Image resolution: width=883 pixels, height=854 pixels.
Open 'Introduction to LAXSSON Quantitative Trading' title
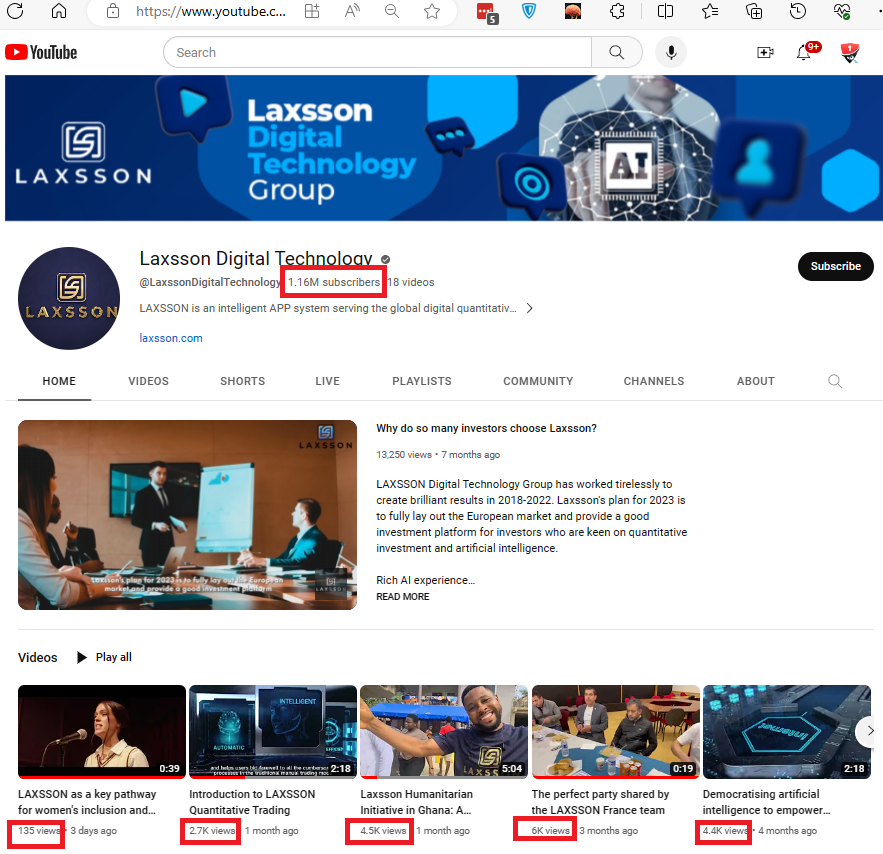pyautogui.click(x=252, y=802)
